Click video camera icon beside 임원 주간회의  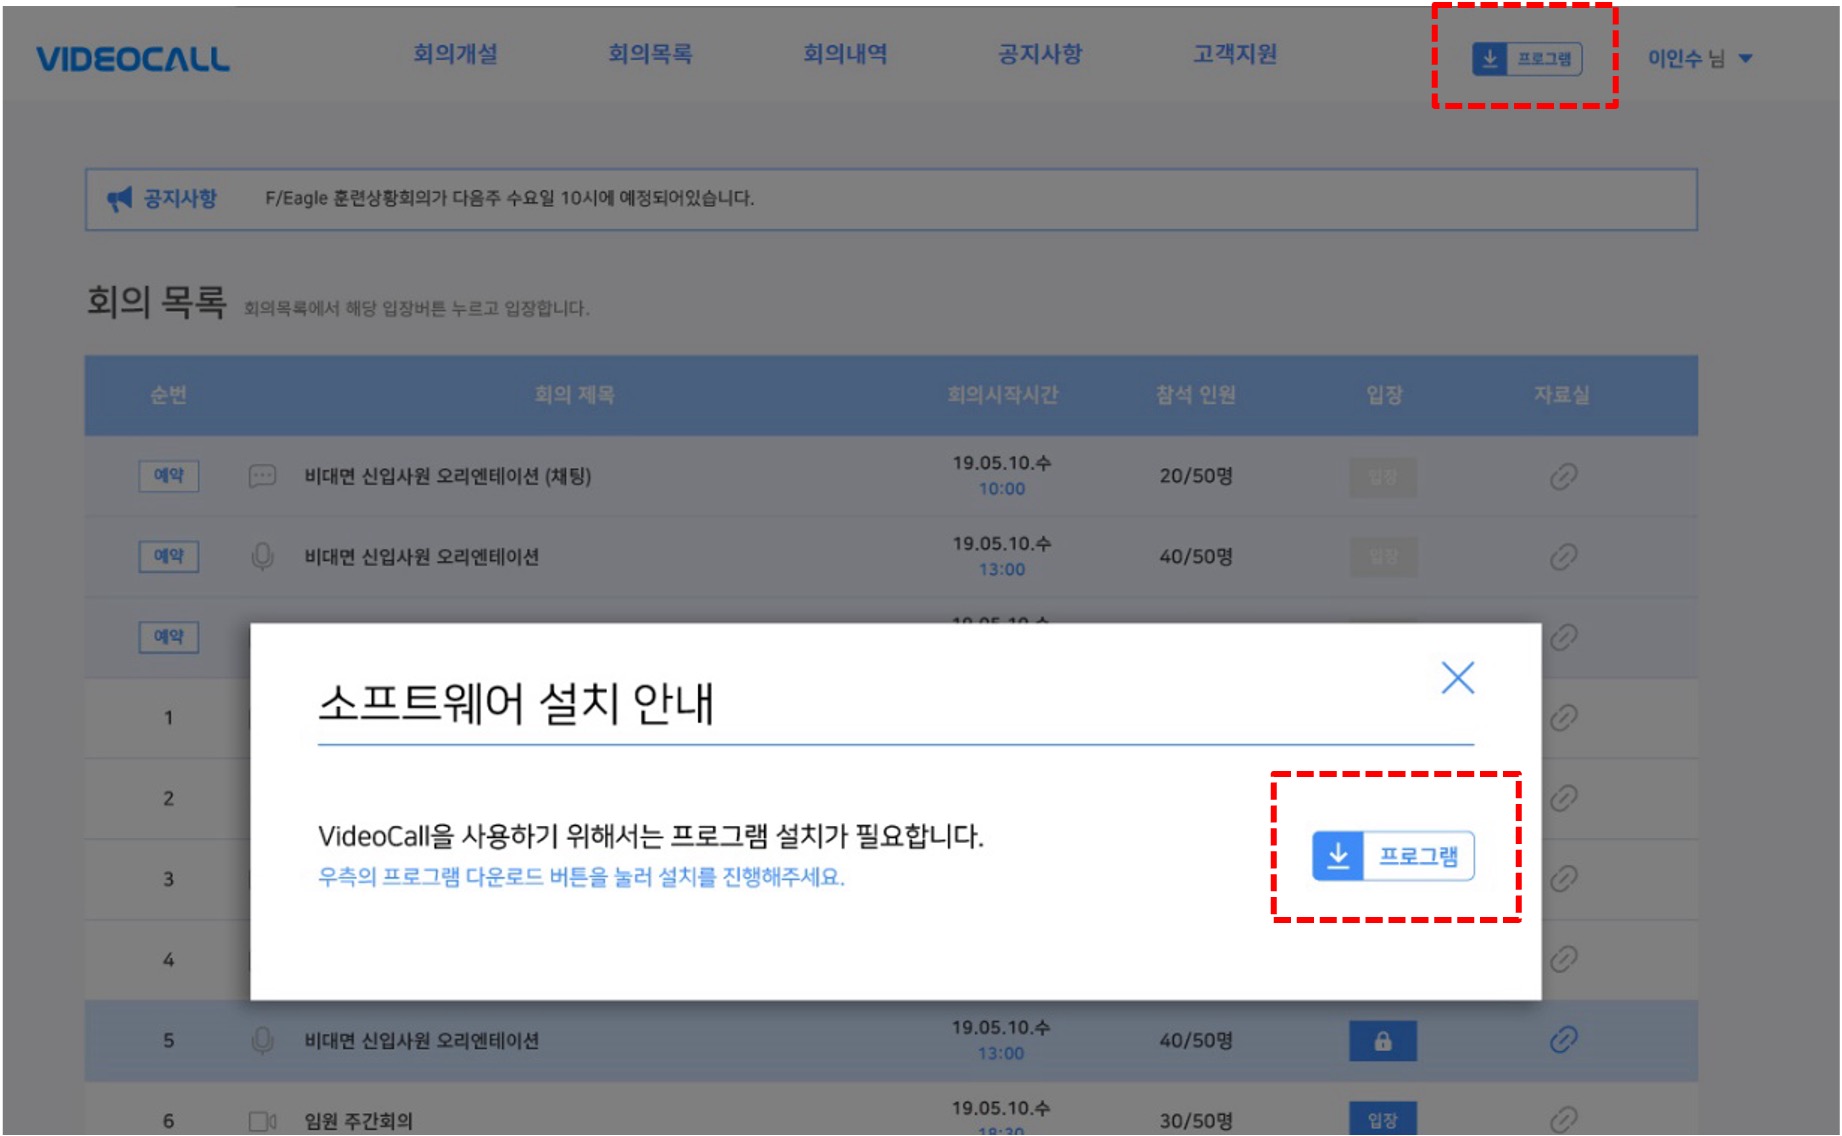(262, 1119)
